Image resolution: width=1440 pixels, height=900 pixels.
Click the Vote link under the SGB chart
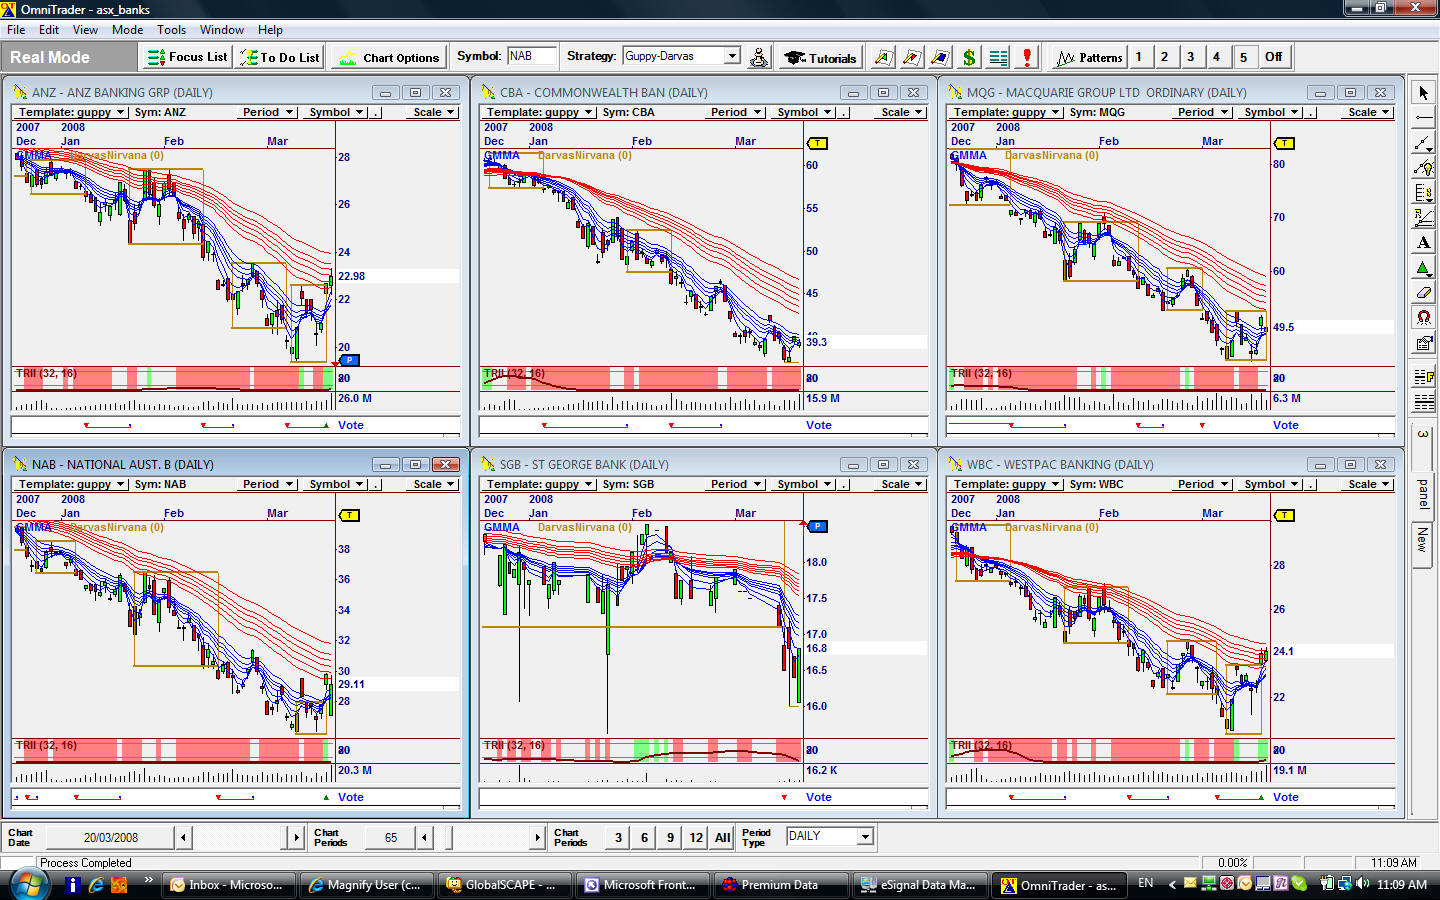818,797
